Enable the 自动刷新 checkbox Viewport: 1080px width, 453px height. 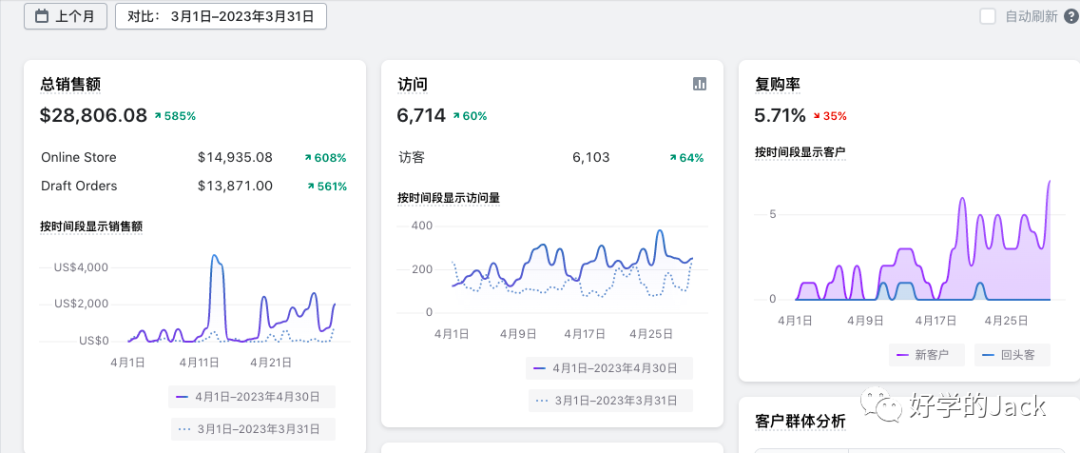(x=988, y=17)
